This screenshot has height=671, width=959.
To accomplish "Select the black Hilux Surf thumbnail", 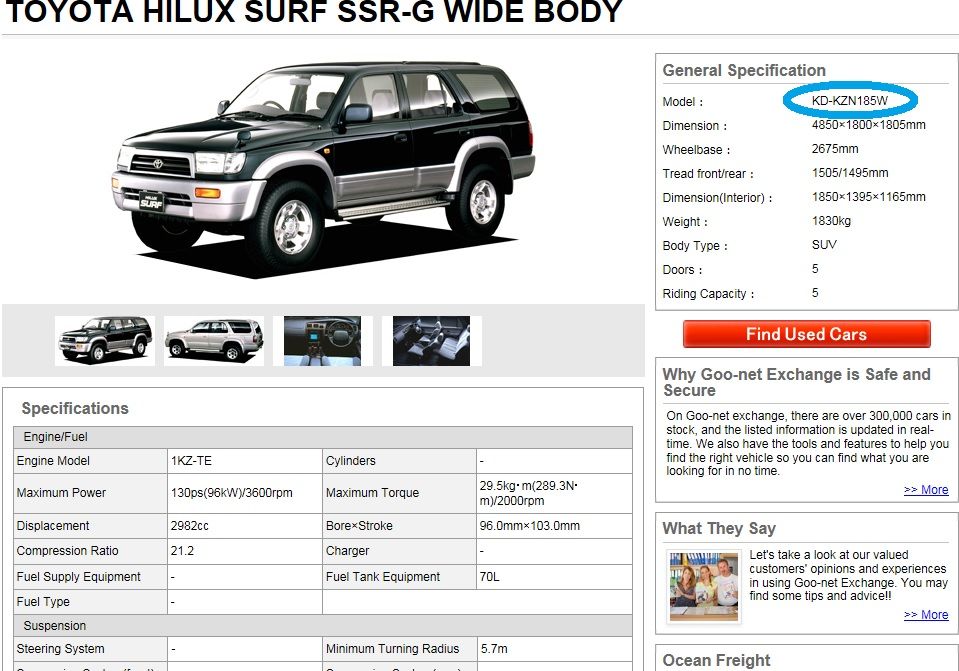I will pyautogui.click(x=105, y=341).
